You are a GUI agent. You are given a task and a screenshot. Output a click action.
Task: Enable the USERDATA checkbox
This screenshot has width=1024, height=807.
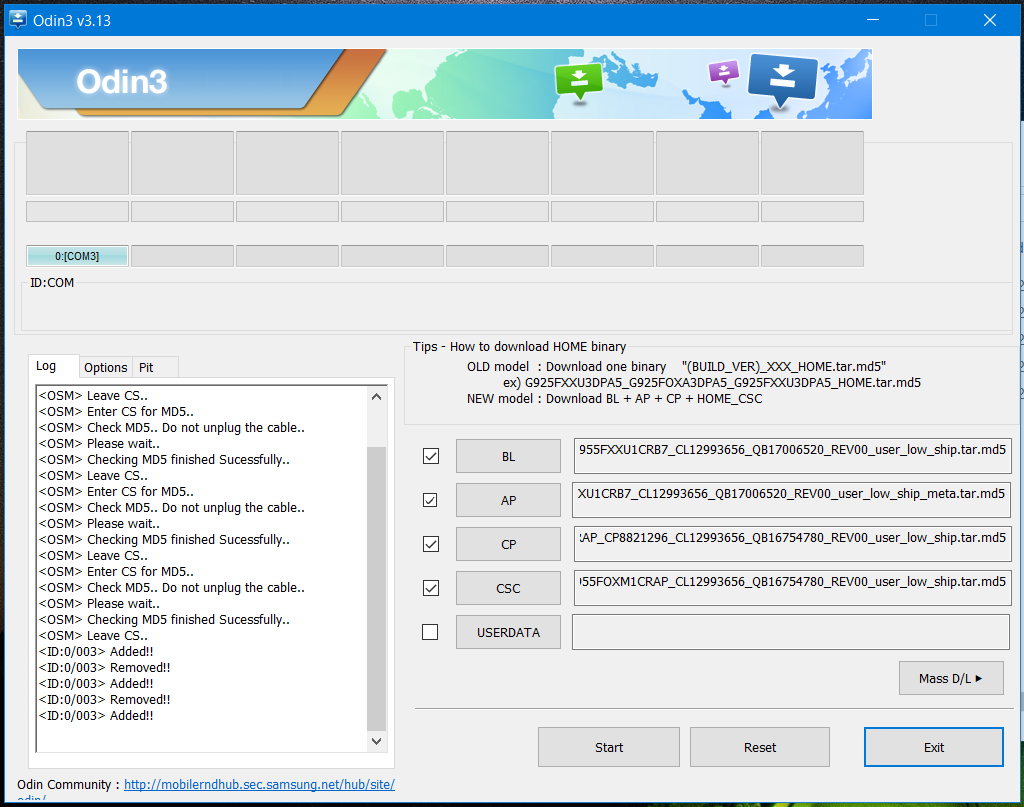pos(431,632)
